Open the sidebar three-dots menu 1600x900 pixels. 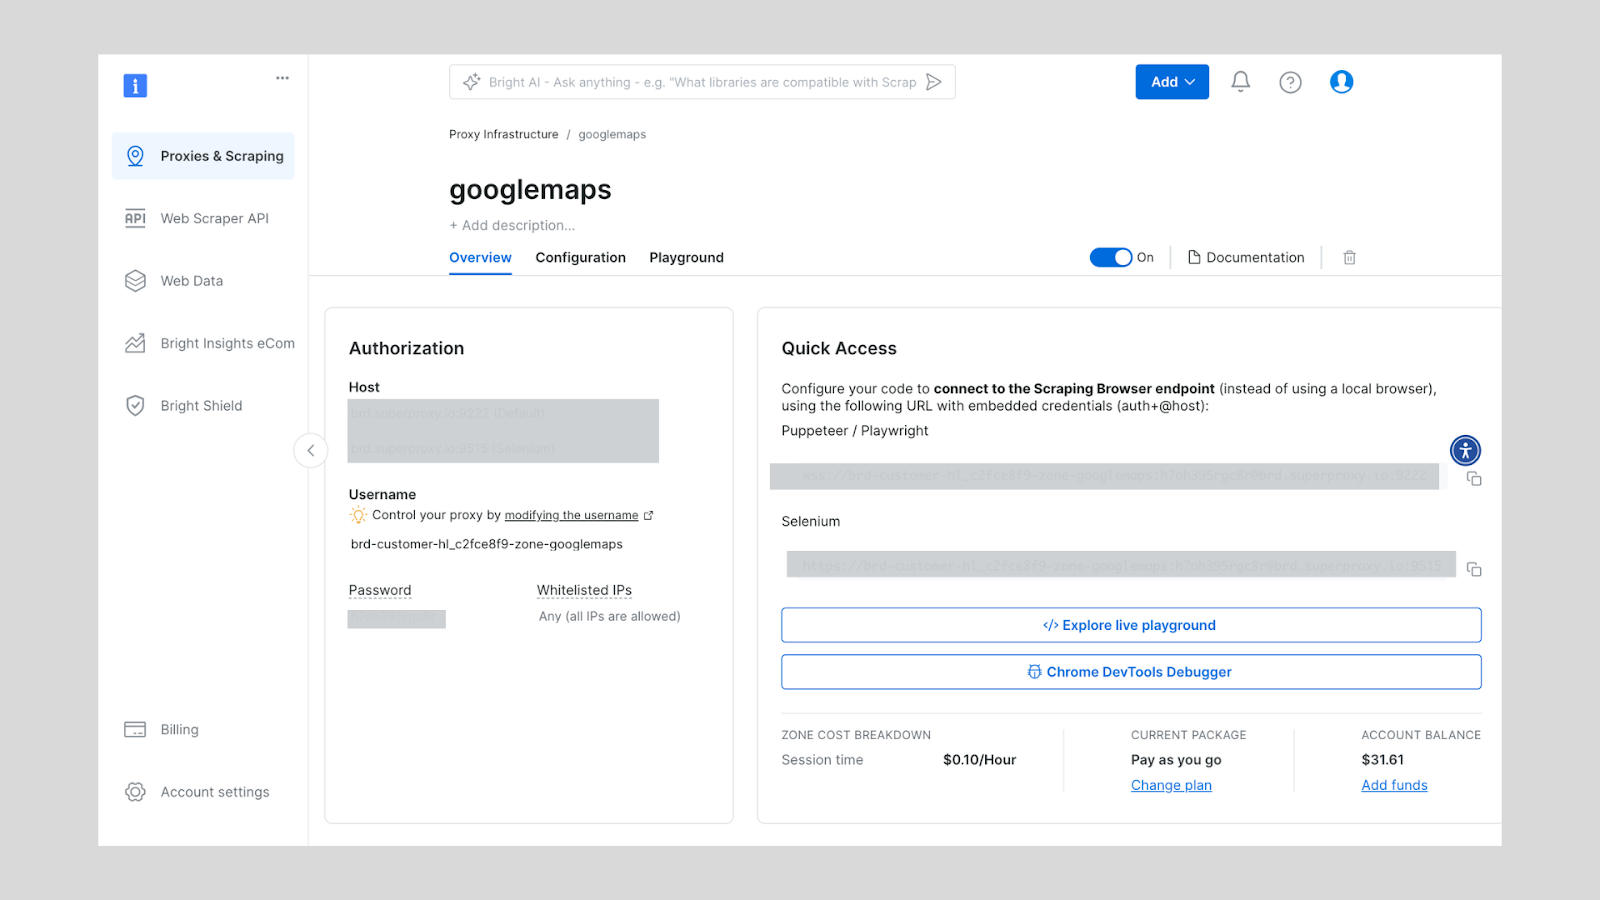pos(282,78)
